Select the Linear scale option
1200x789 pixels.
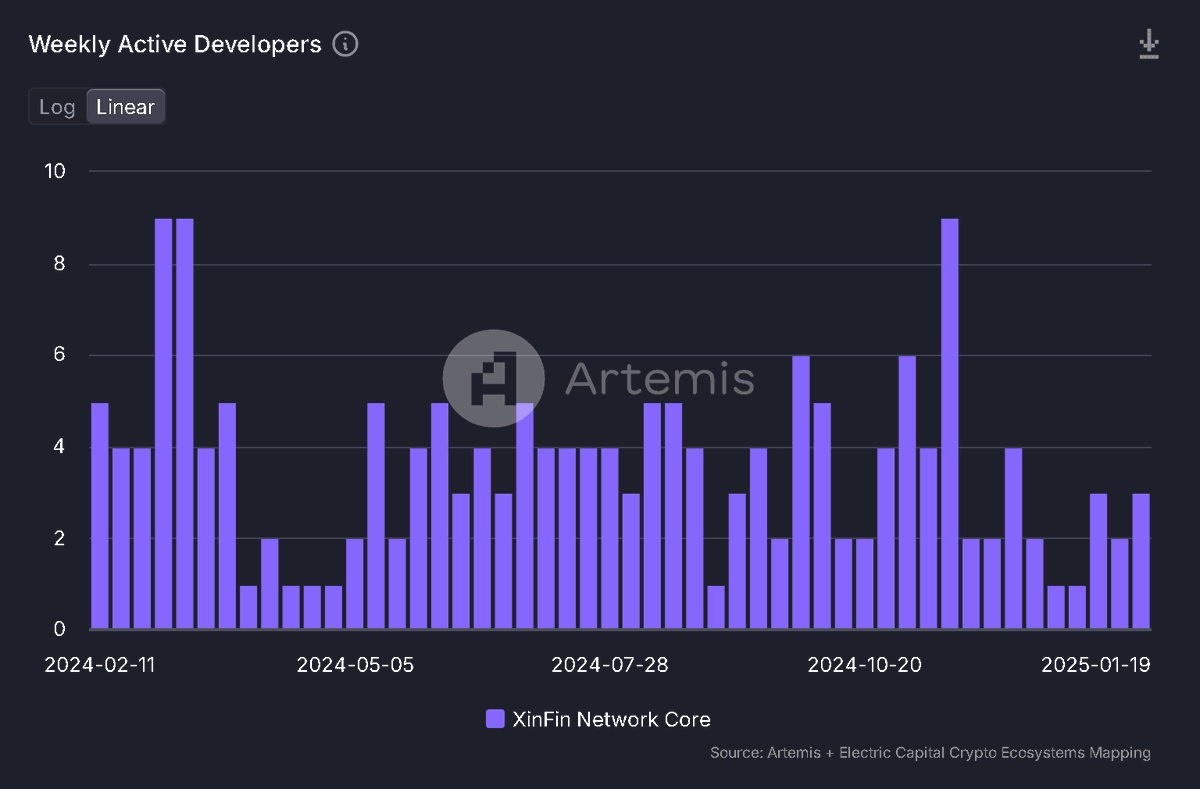(x=126, y=107)
